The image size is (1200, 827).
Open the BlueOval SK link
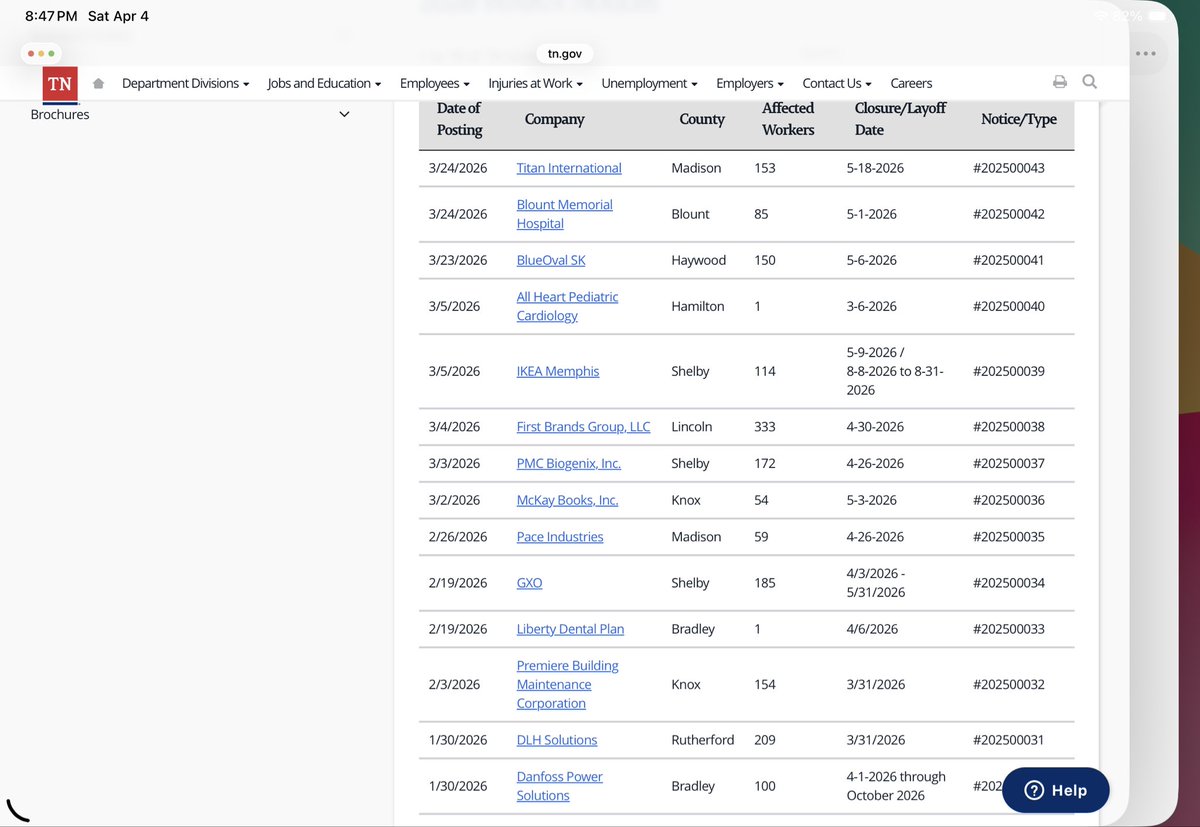tap(551, 260)
